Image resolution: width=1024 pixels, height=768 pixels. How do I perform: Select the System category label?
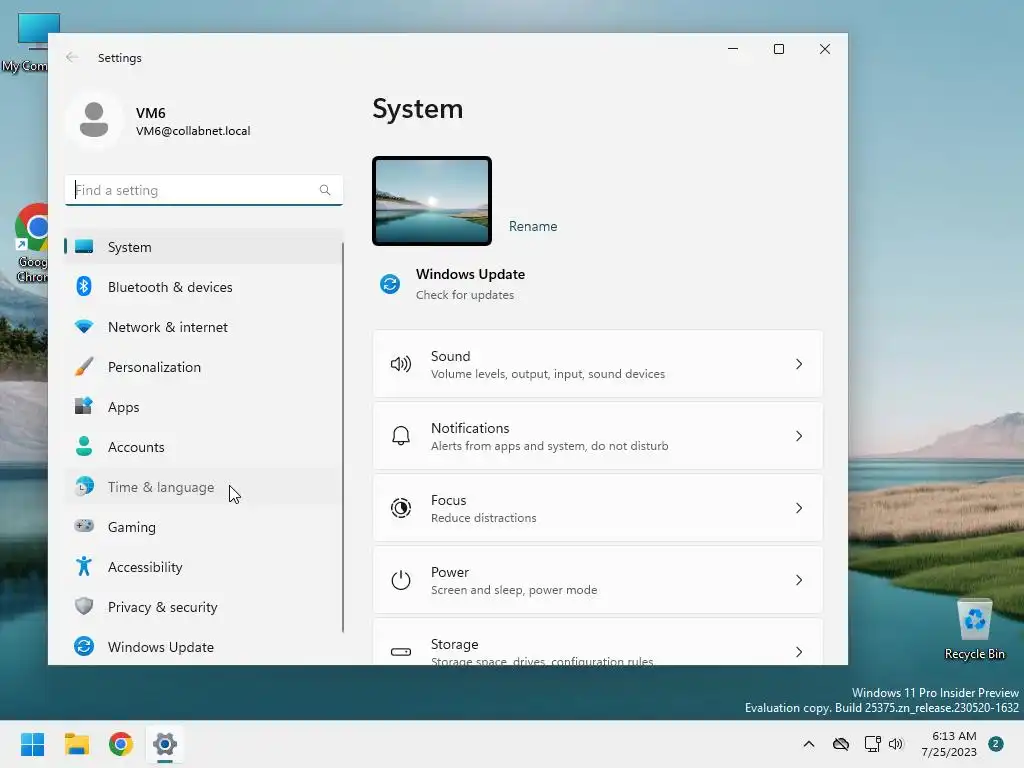pos(129,247)
